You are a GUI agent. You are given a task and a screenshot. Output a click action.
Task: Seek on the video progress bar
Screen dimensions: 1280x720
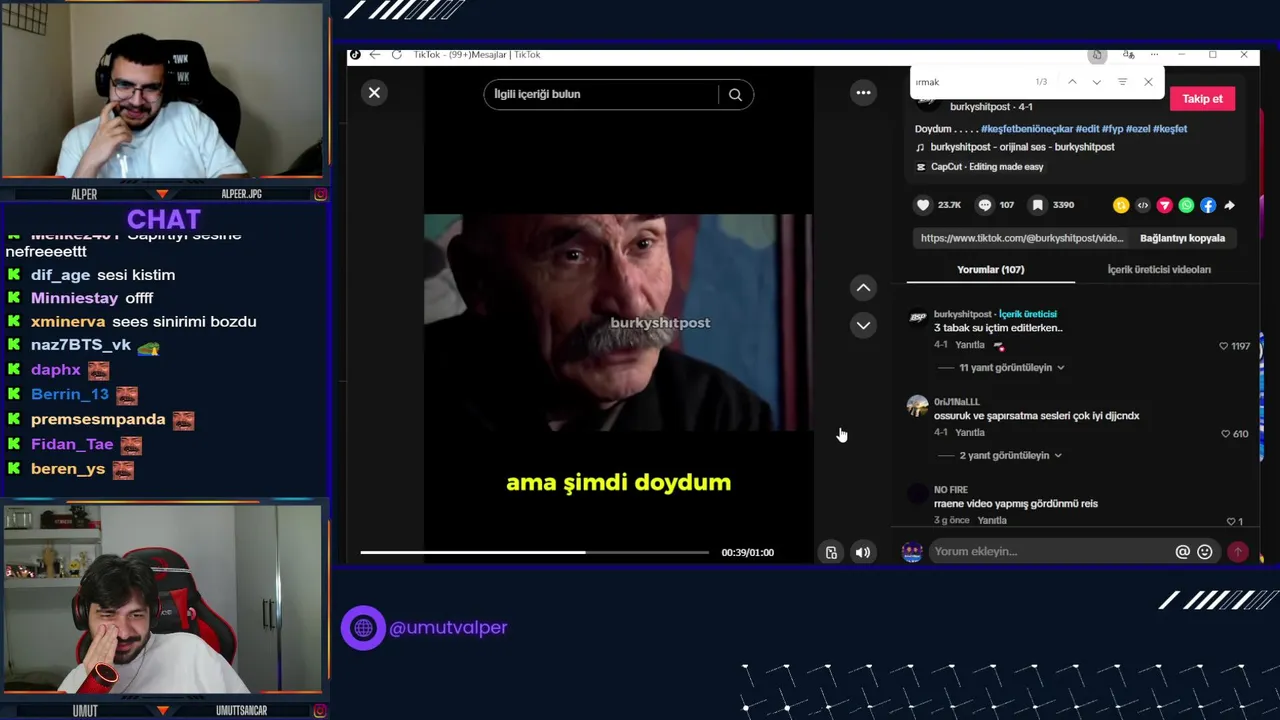534,552
